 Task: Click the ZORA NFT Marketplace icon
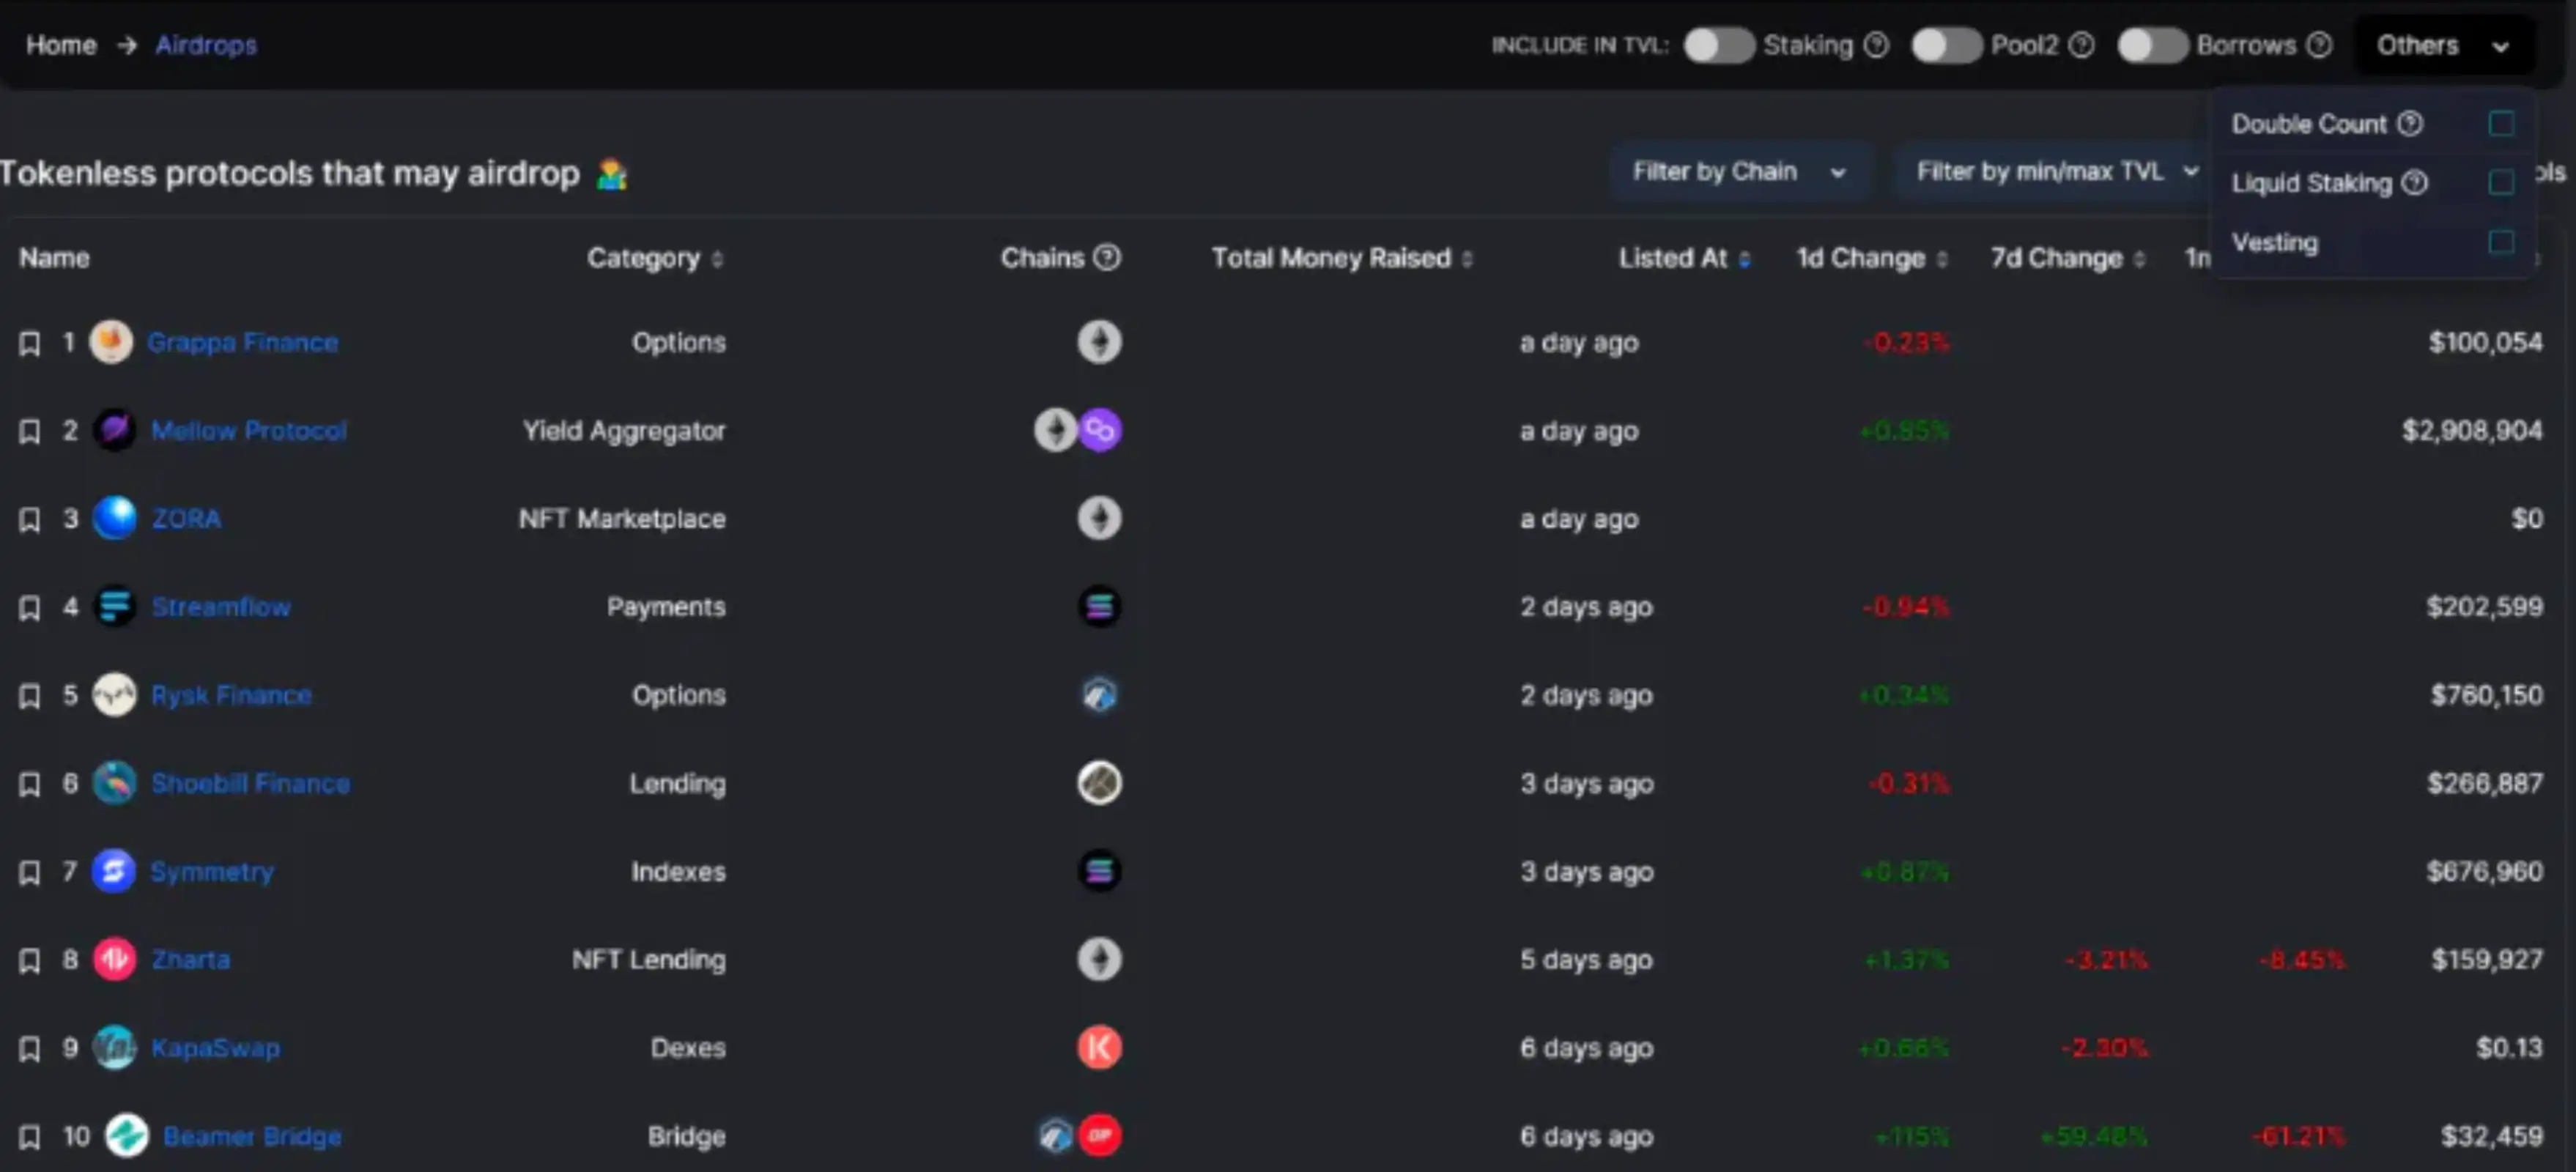[116, 517]
